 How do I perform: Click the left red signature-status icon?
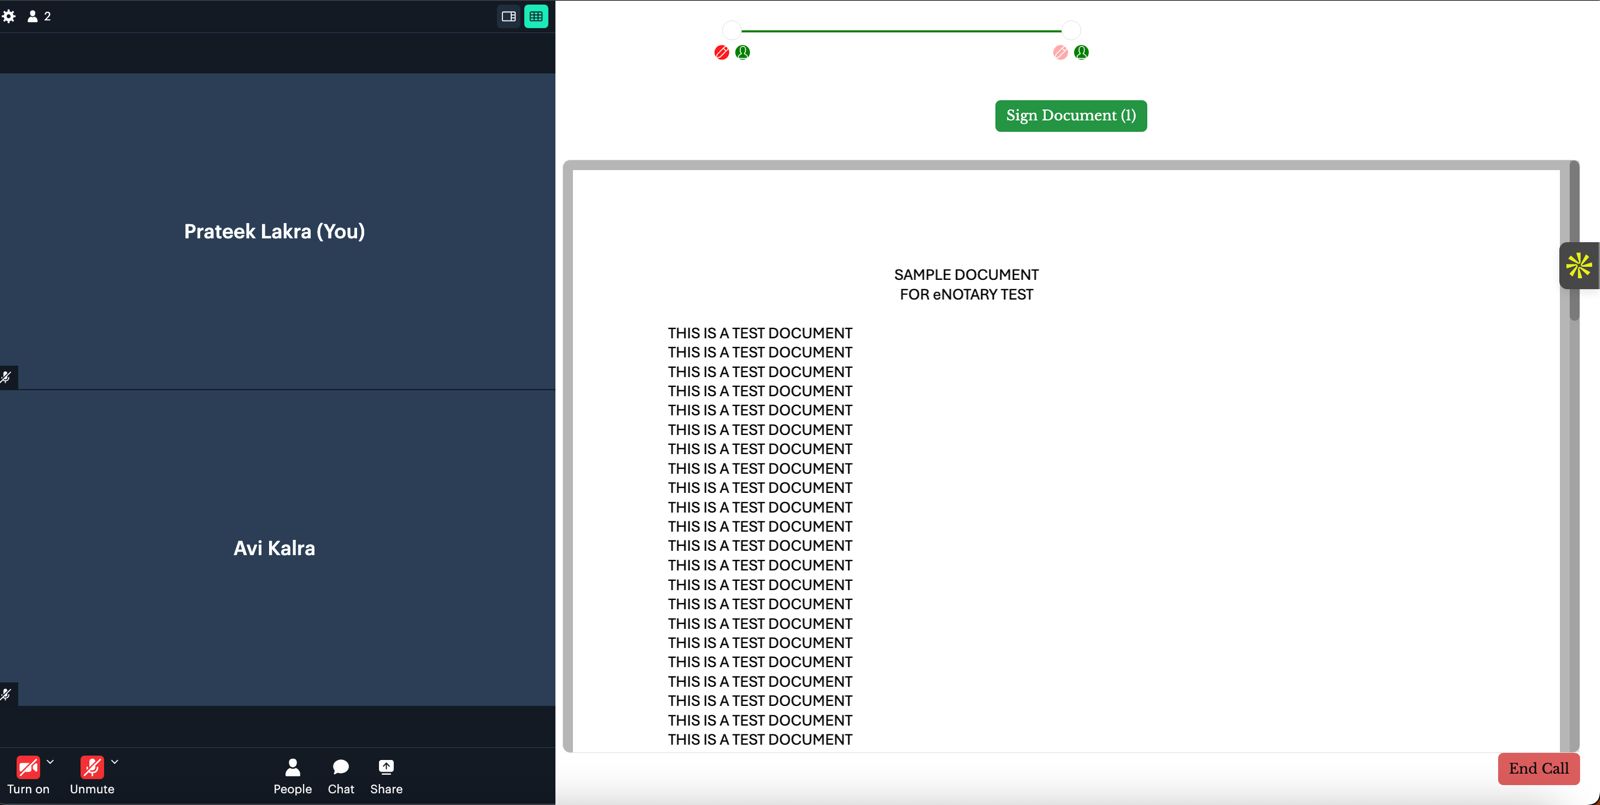click(721, 52)
